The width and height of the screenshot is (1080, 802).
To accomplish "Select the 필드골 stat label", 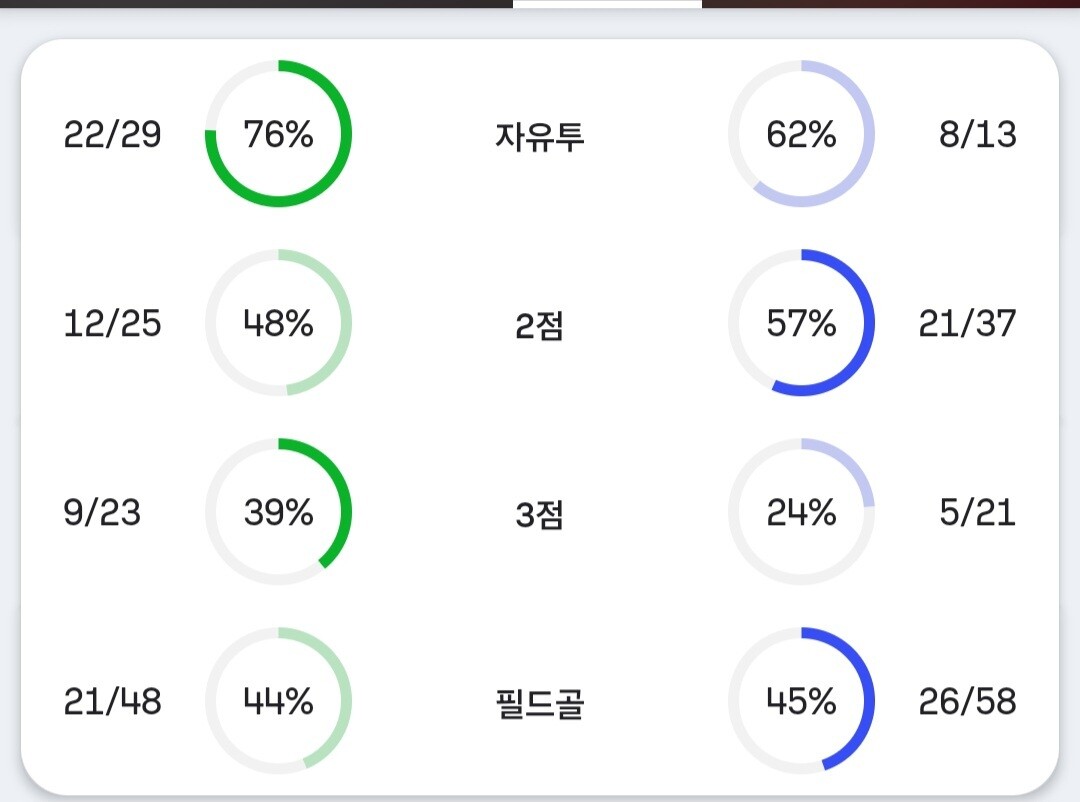I will 539,703.
